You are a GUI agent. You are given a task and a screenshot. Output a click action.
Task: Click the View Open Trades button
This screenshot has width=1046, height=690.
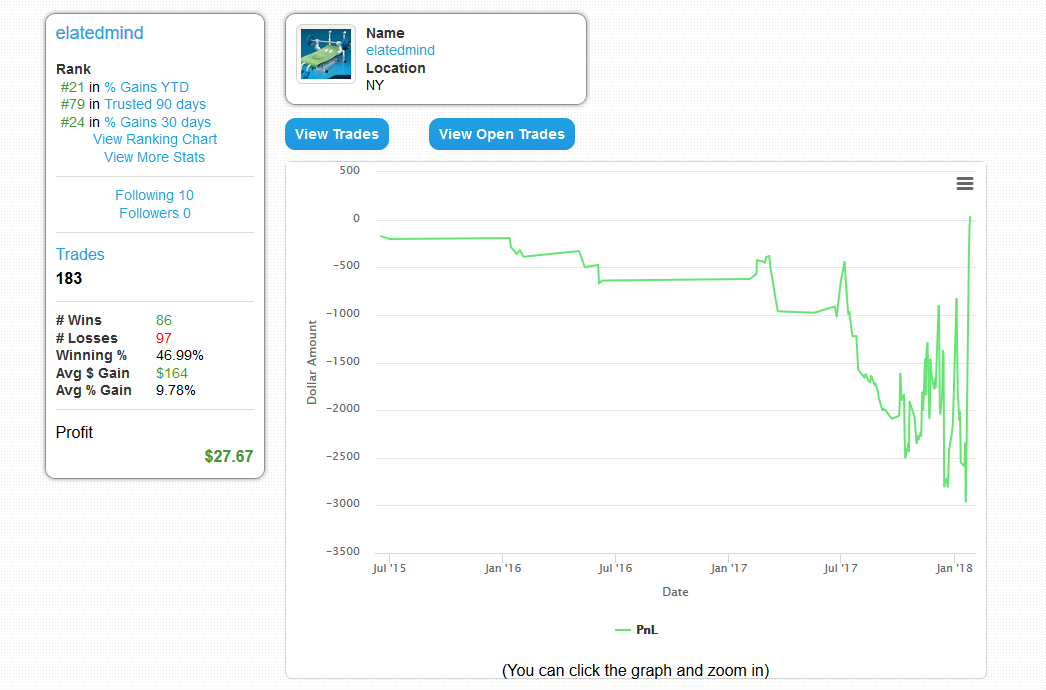502,134
